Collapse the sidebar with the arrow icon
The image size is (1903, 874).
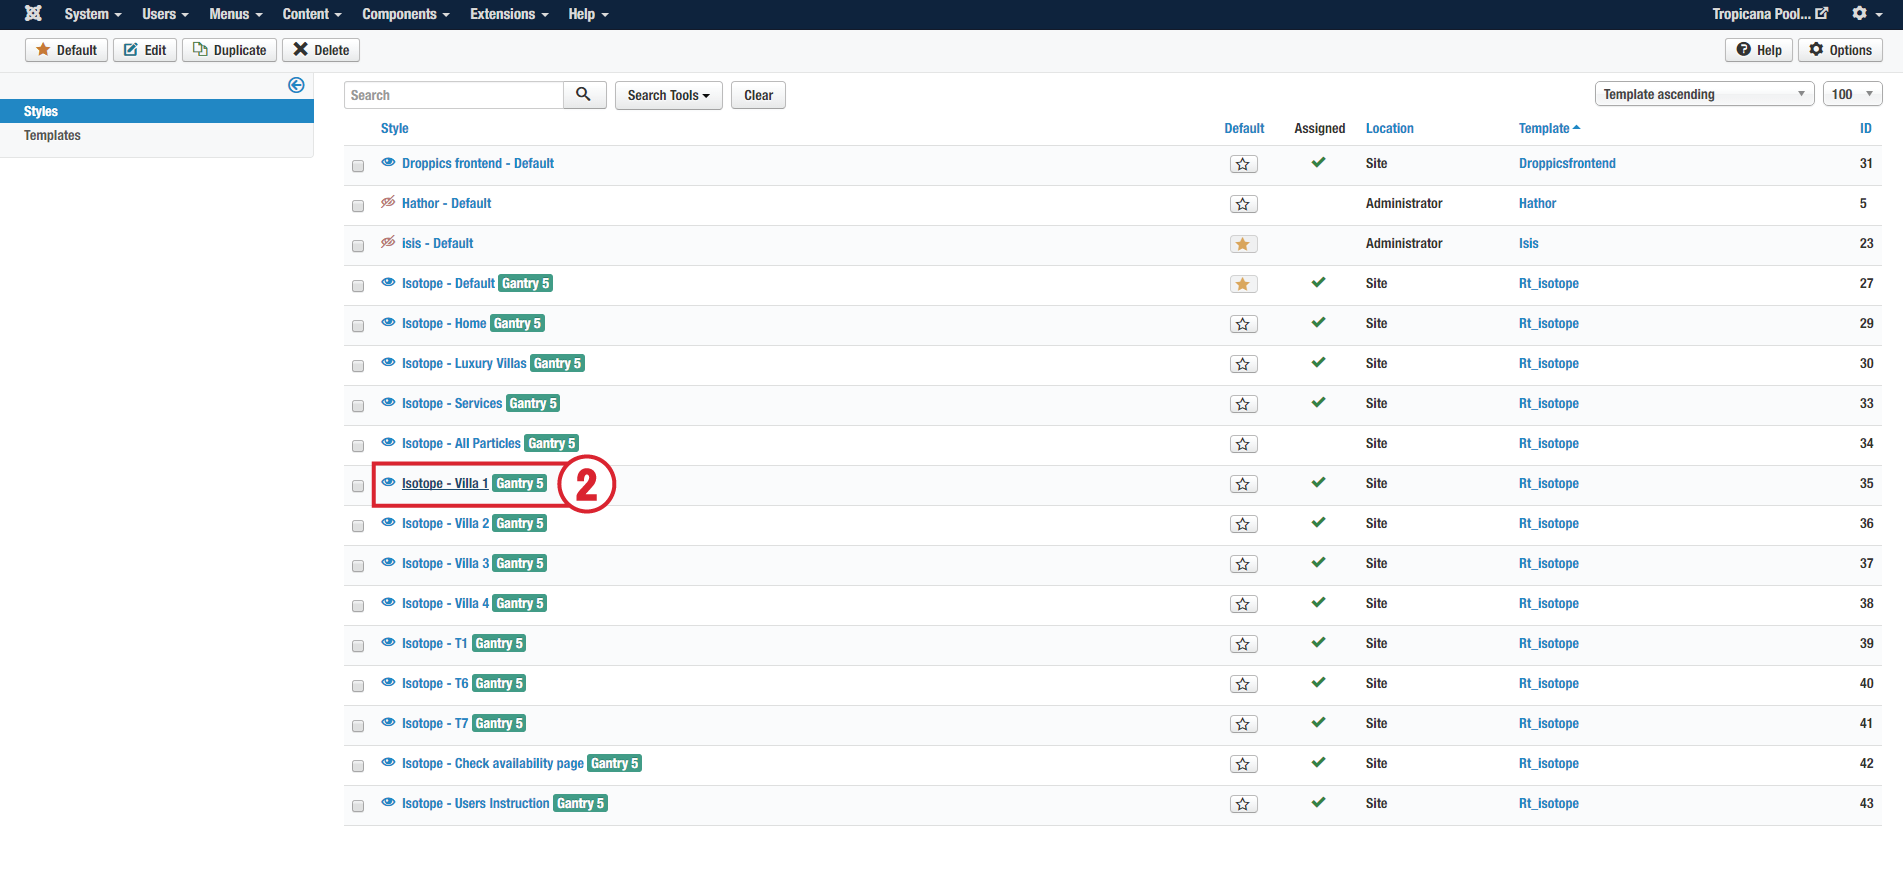(x=296, y=85)
